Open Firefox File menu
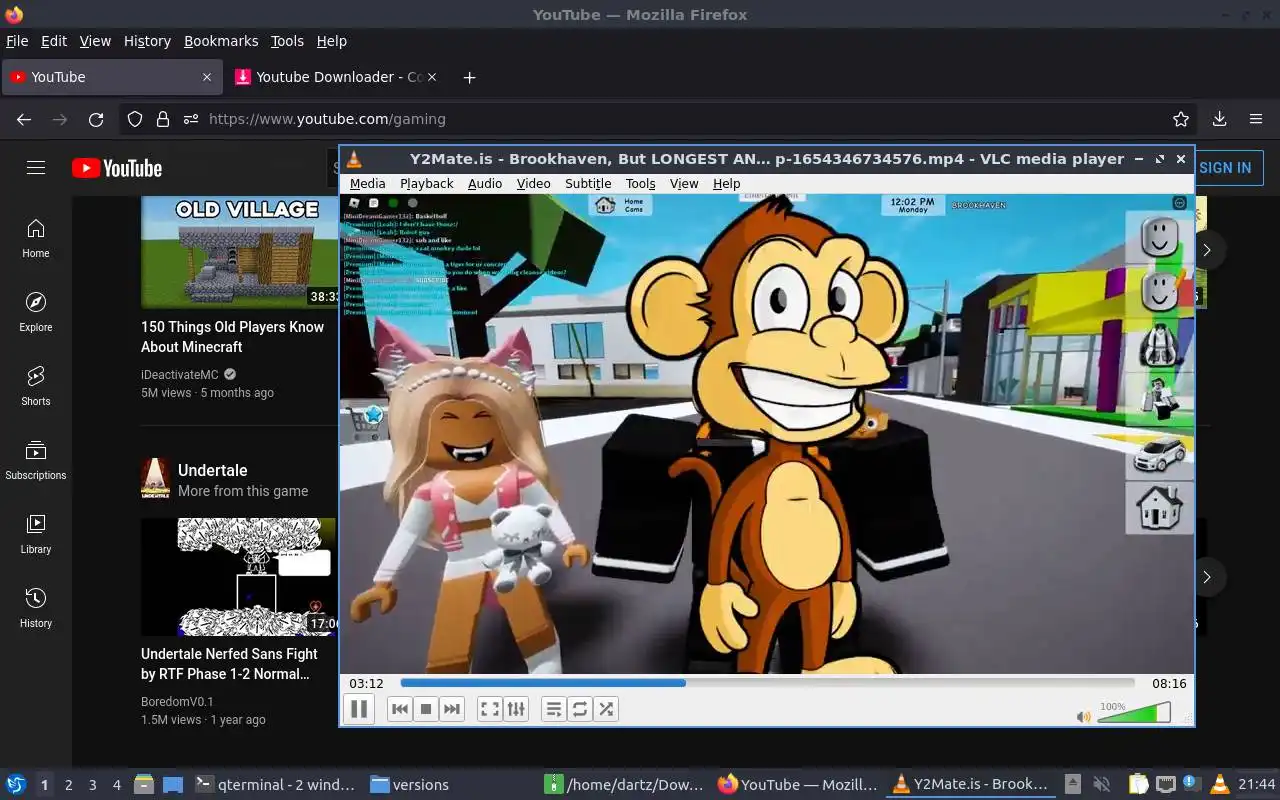Image resolution: width=1280 pixels, height=800 pixels. coord(17,41)
